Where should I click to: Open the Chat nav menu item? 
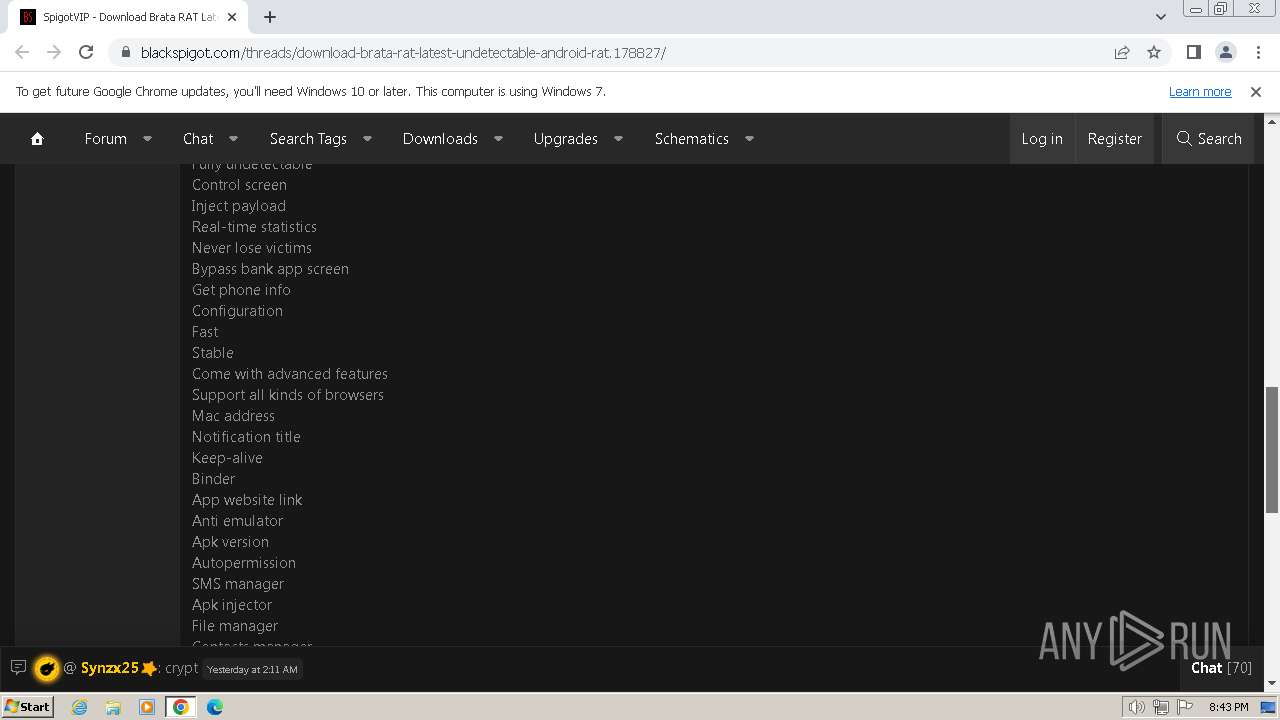coord(198,139)
